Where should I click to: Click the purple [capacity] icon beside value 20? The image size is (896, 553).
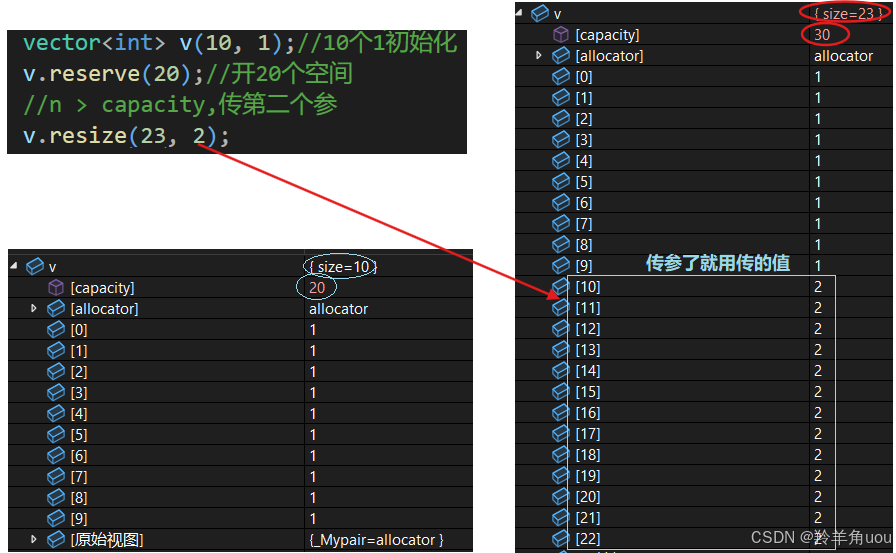56,287
